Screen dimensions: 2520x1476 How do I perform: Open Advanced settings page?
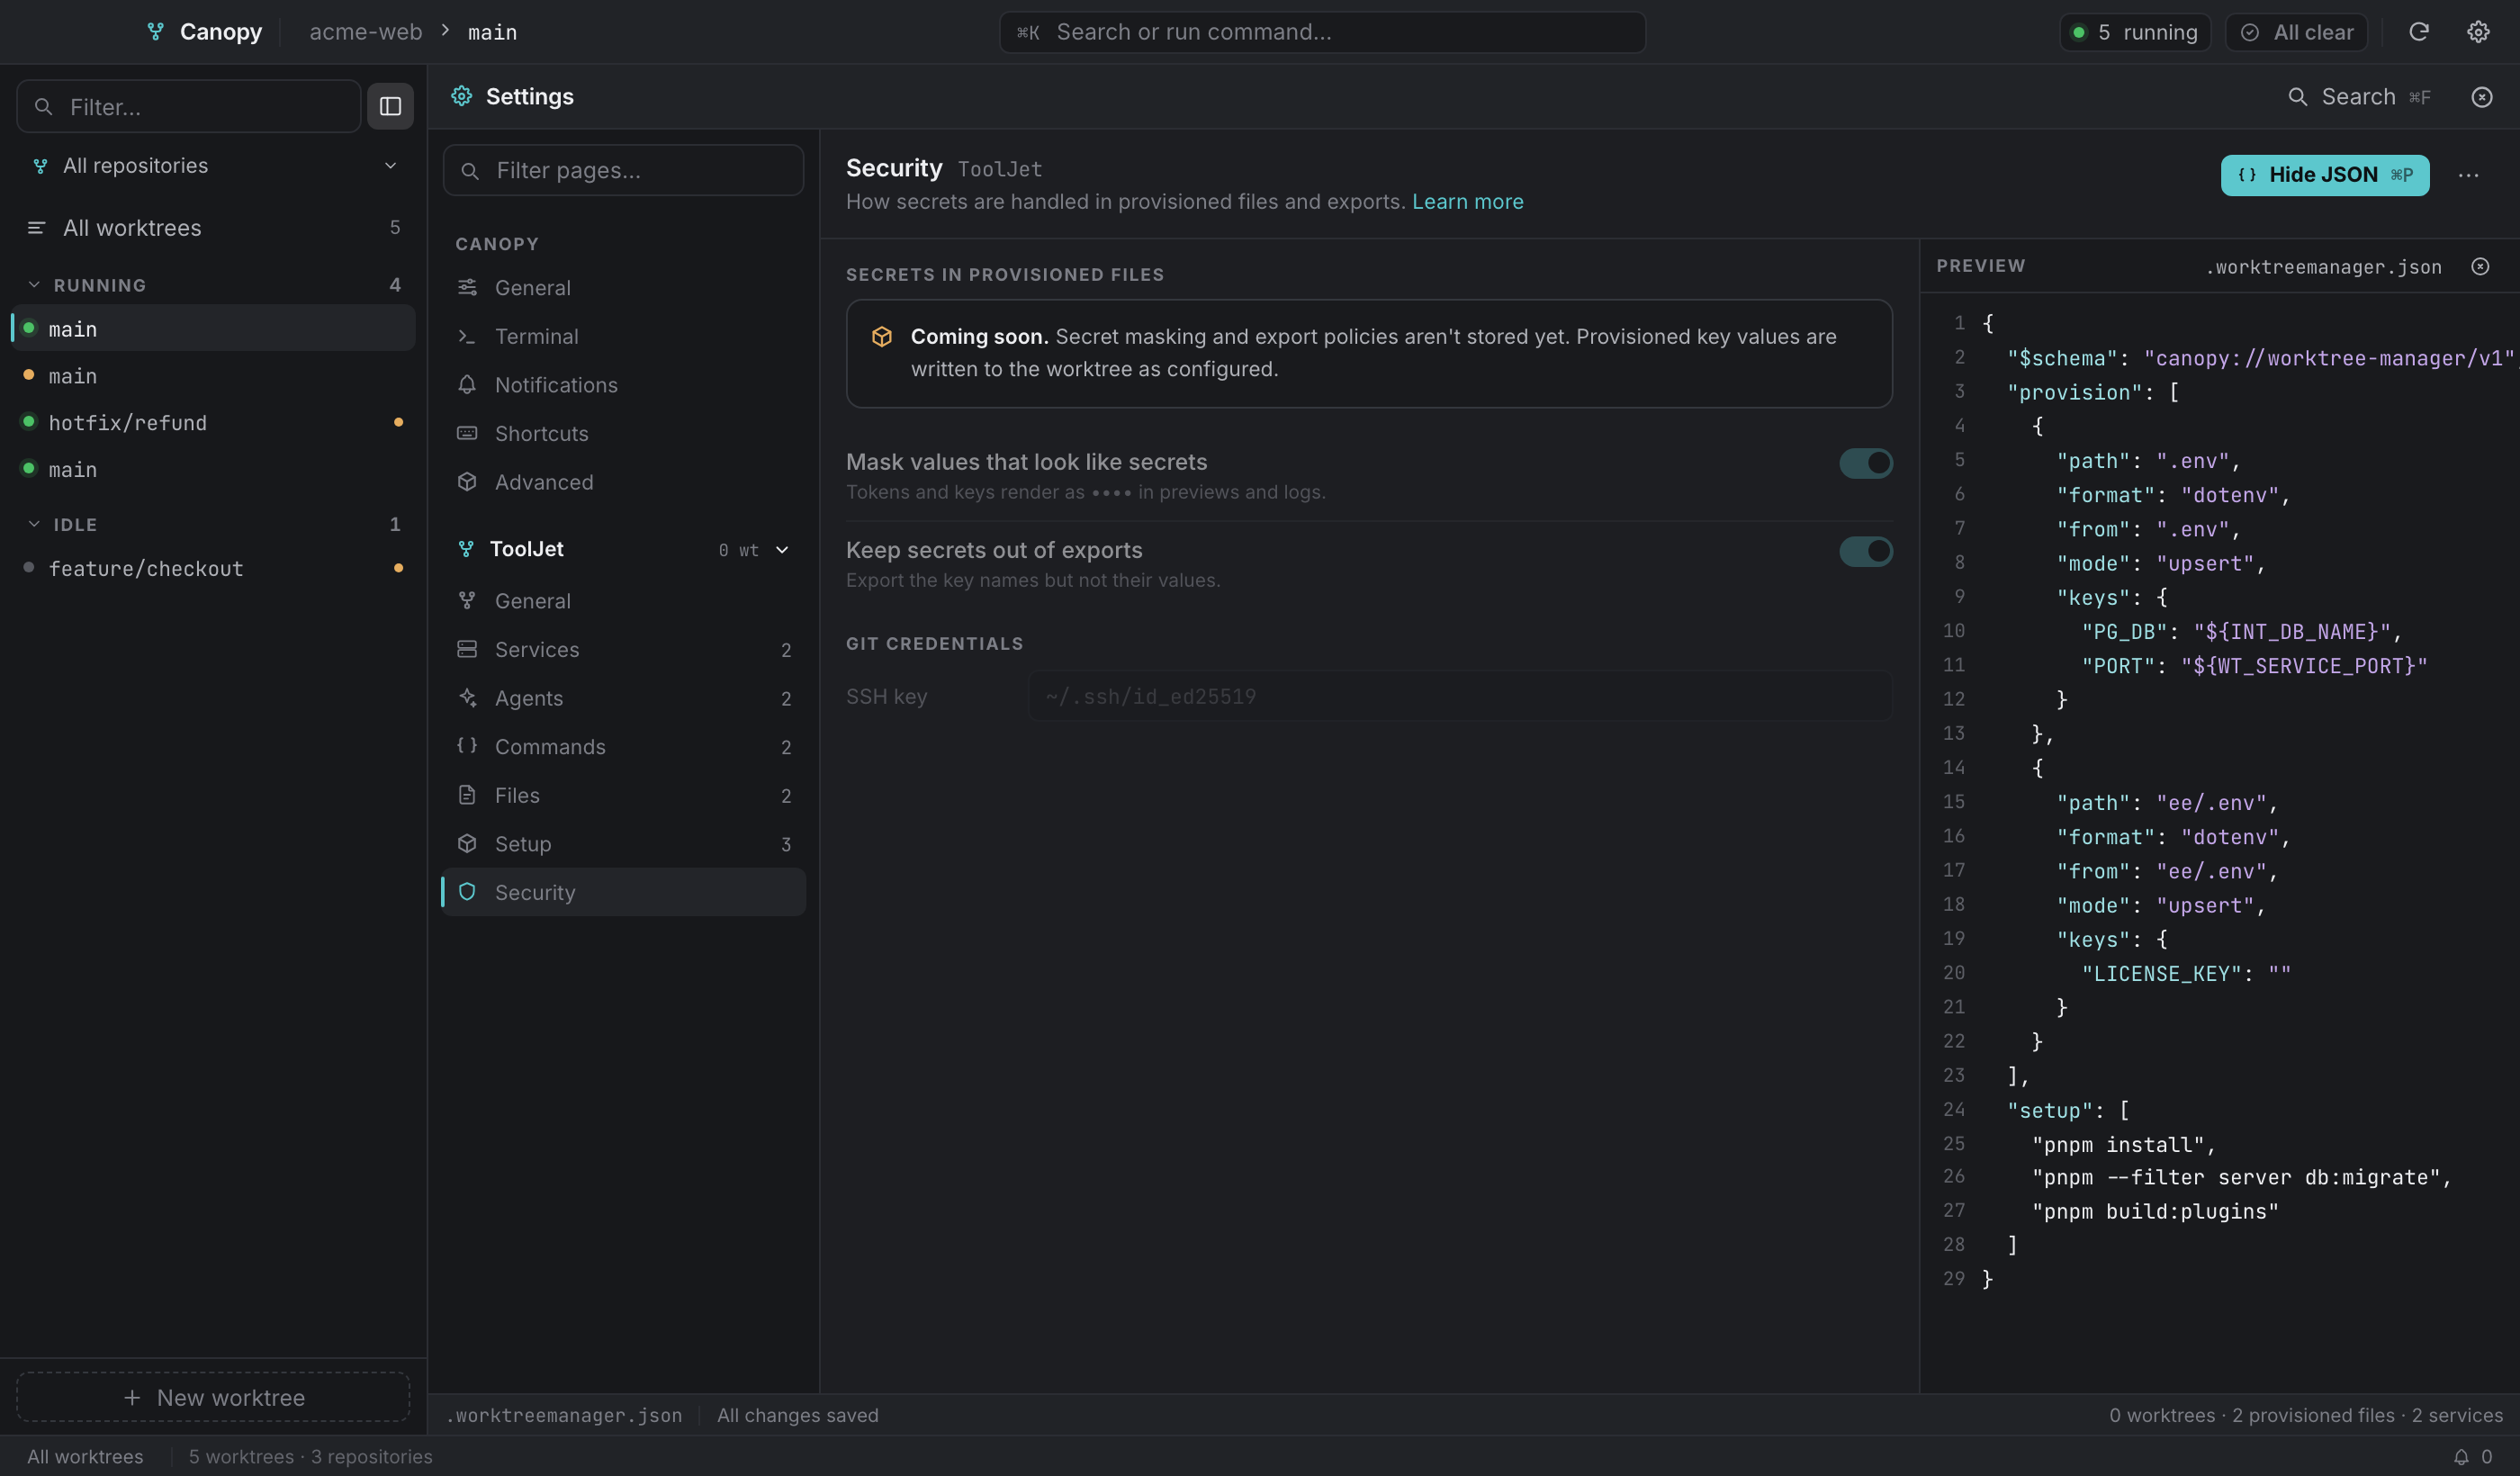point(623,482)
